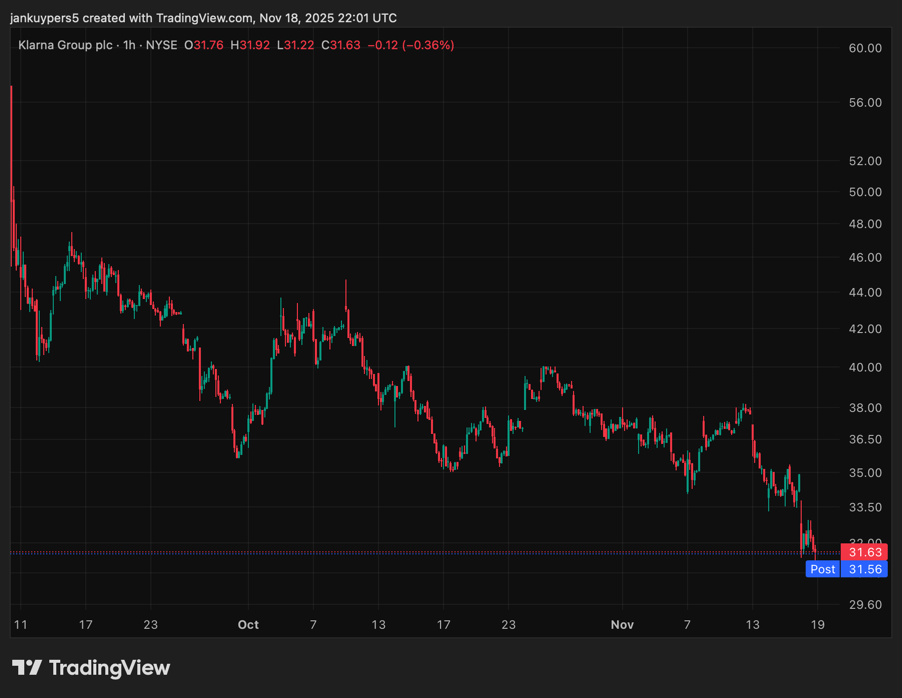Click the 35.00 price axis label

pos(865,472)
